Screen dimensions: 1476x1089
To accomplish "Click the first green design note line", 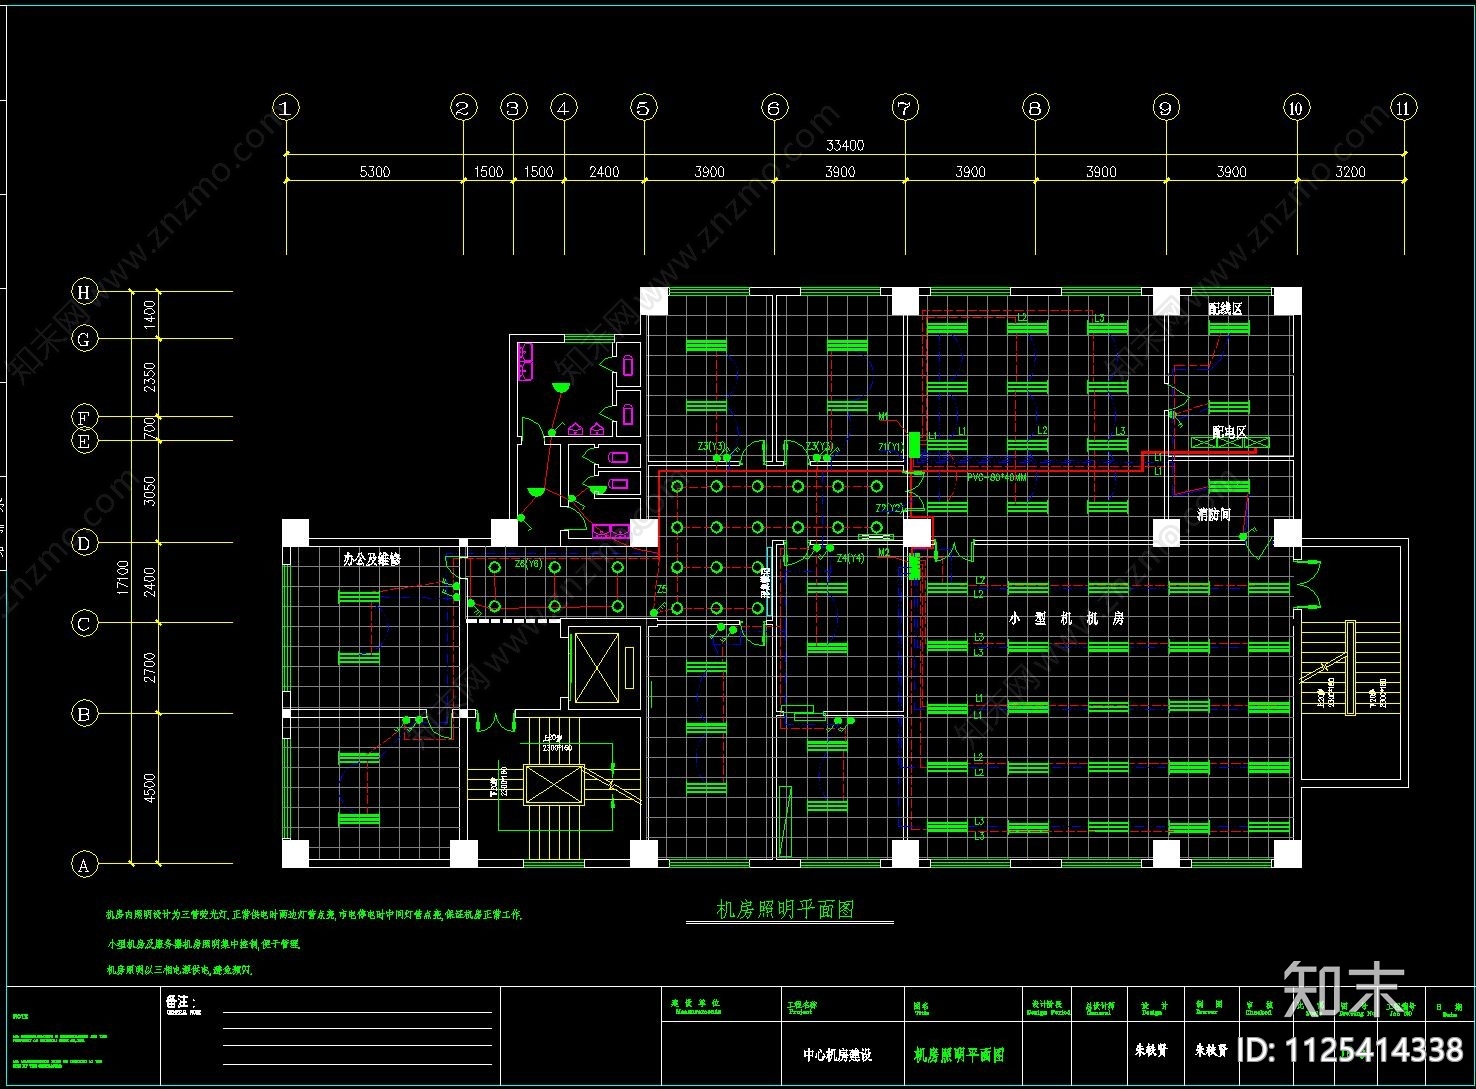I will pos(314,915).
